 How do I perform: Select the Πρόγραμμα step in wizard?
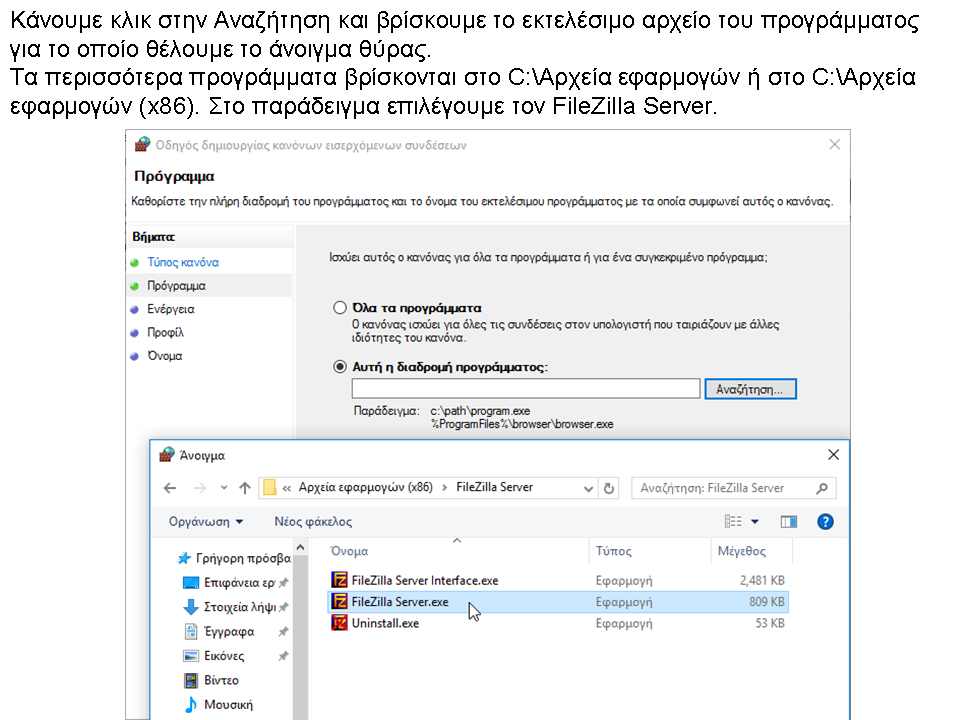pos(176,286)
